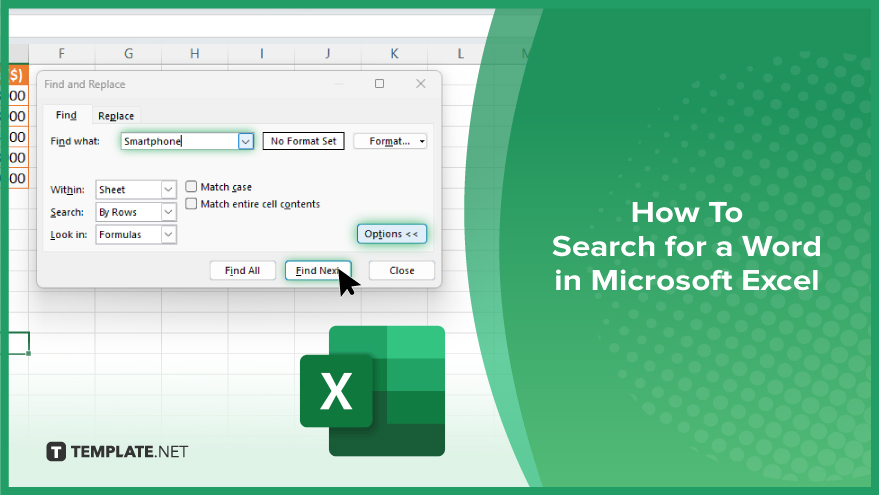Screen dimensions: 879x495
Task: Select column F header
Action: (x=62, y=53)
